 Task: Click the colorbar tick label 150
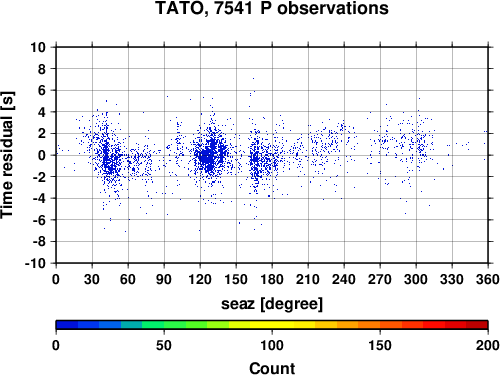(x=380, y=345)
